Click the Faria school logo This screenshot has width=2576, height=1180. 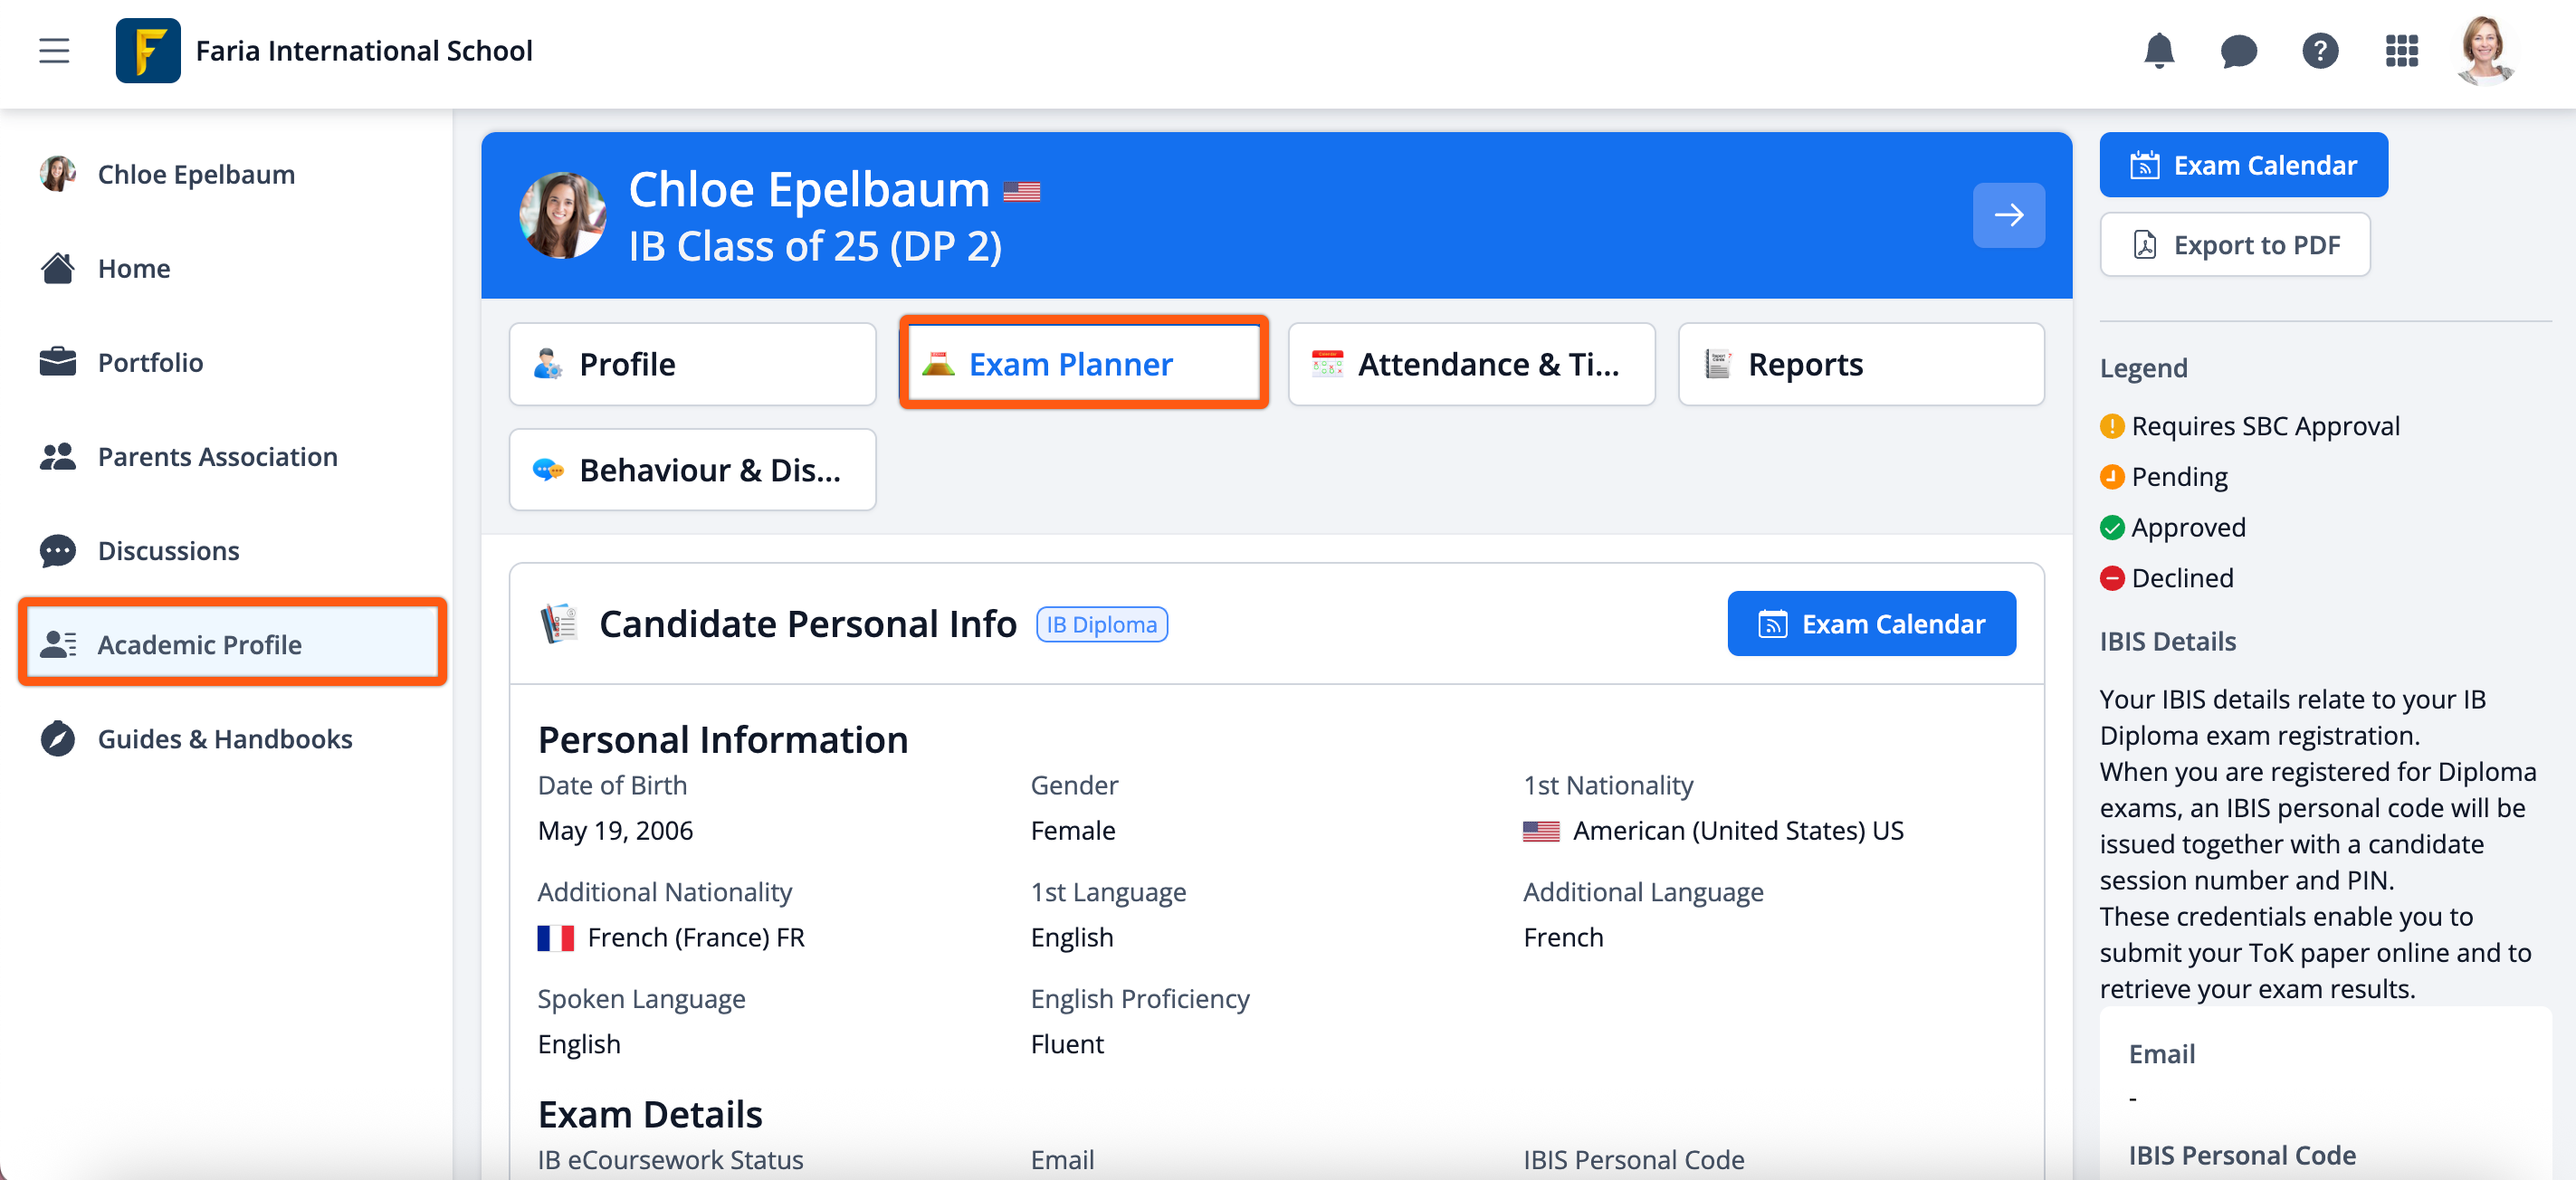[x=148, y=50]
